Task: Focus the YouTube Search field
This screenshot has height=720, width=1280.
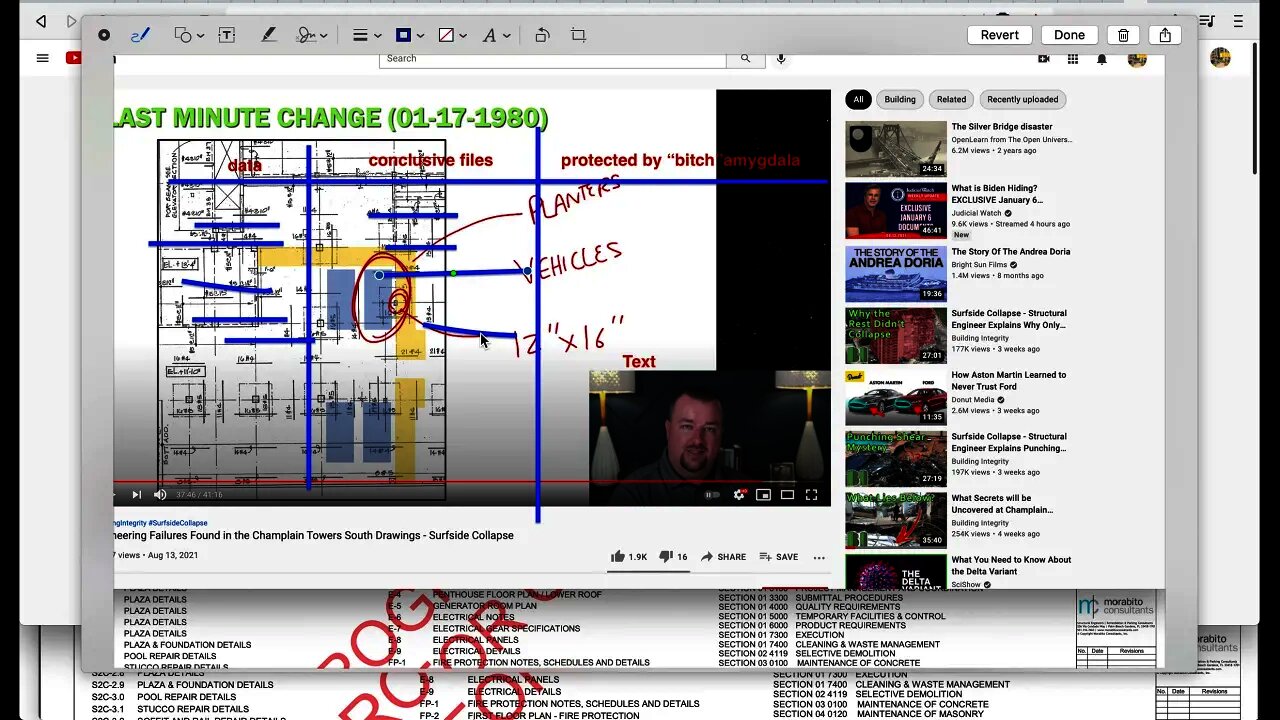Action: coord(553,58)
